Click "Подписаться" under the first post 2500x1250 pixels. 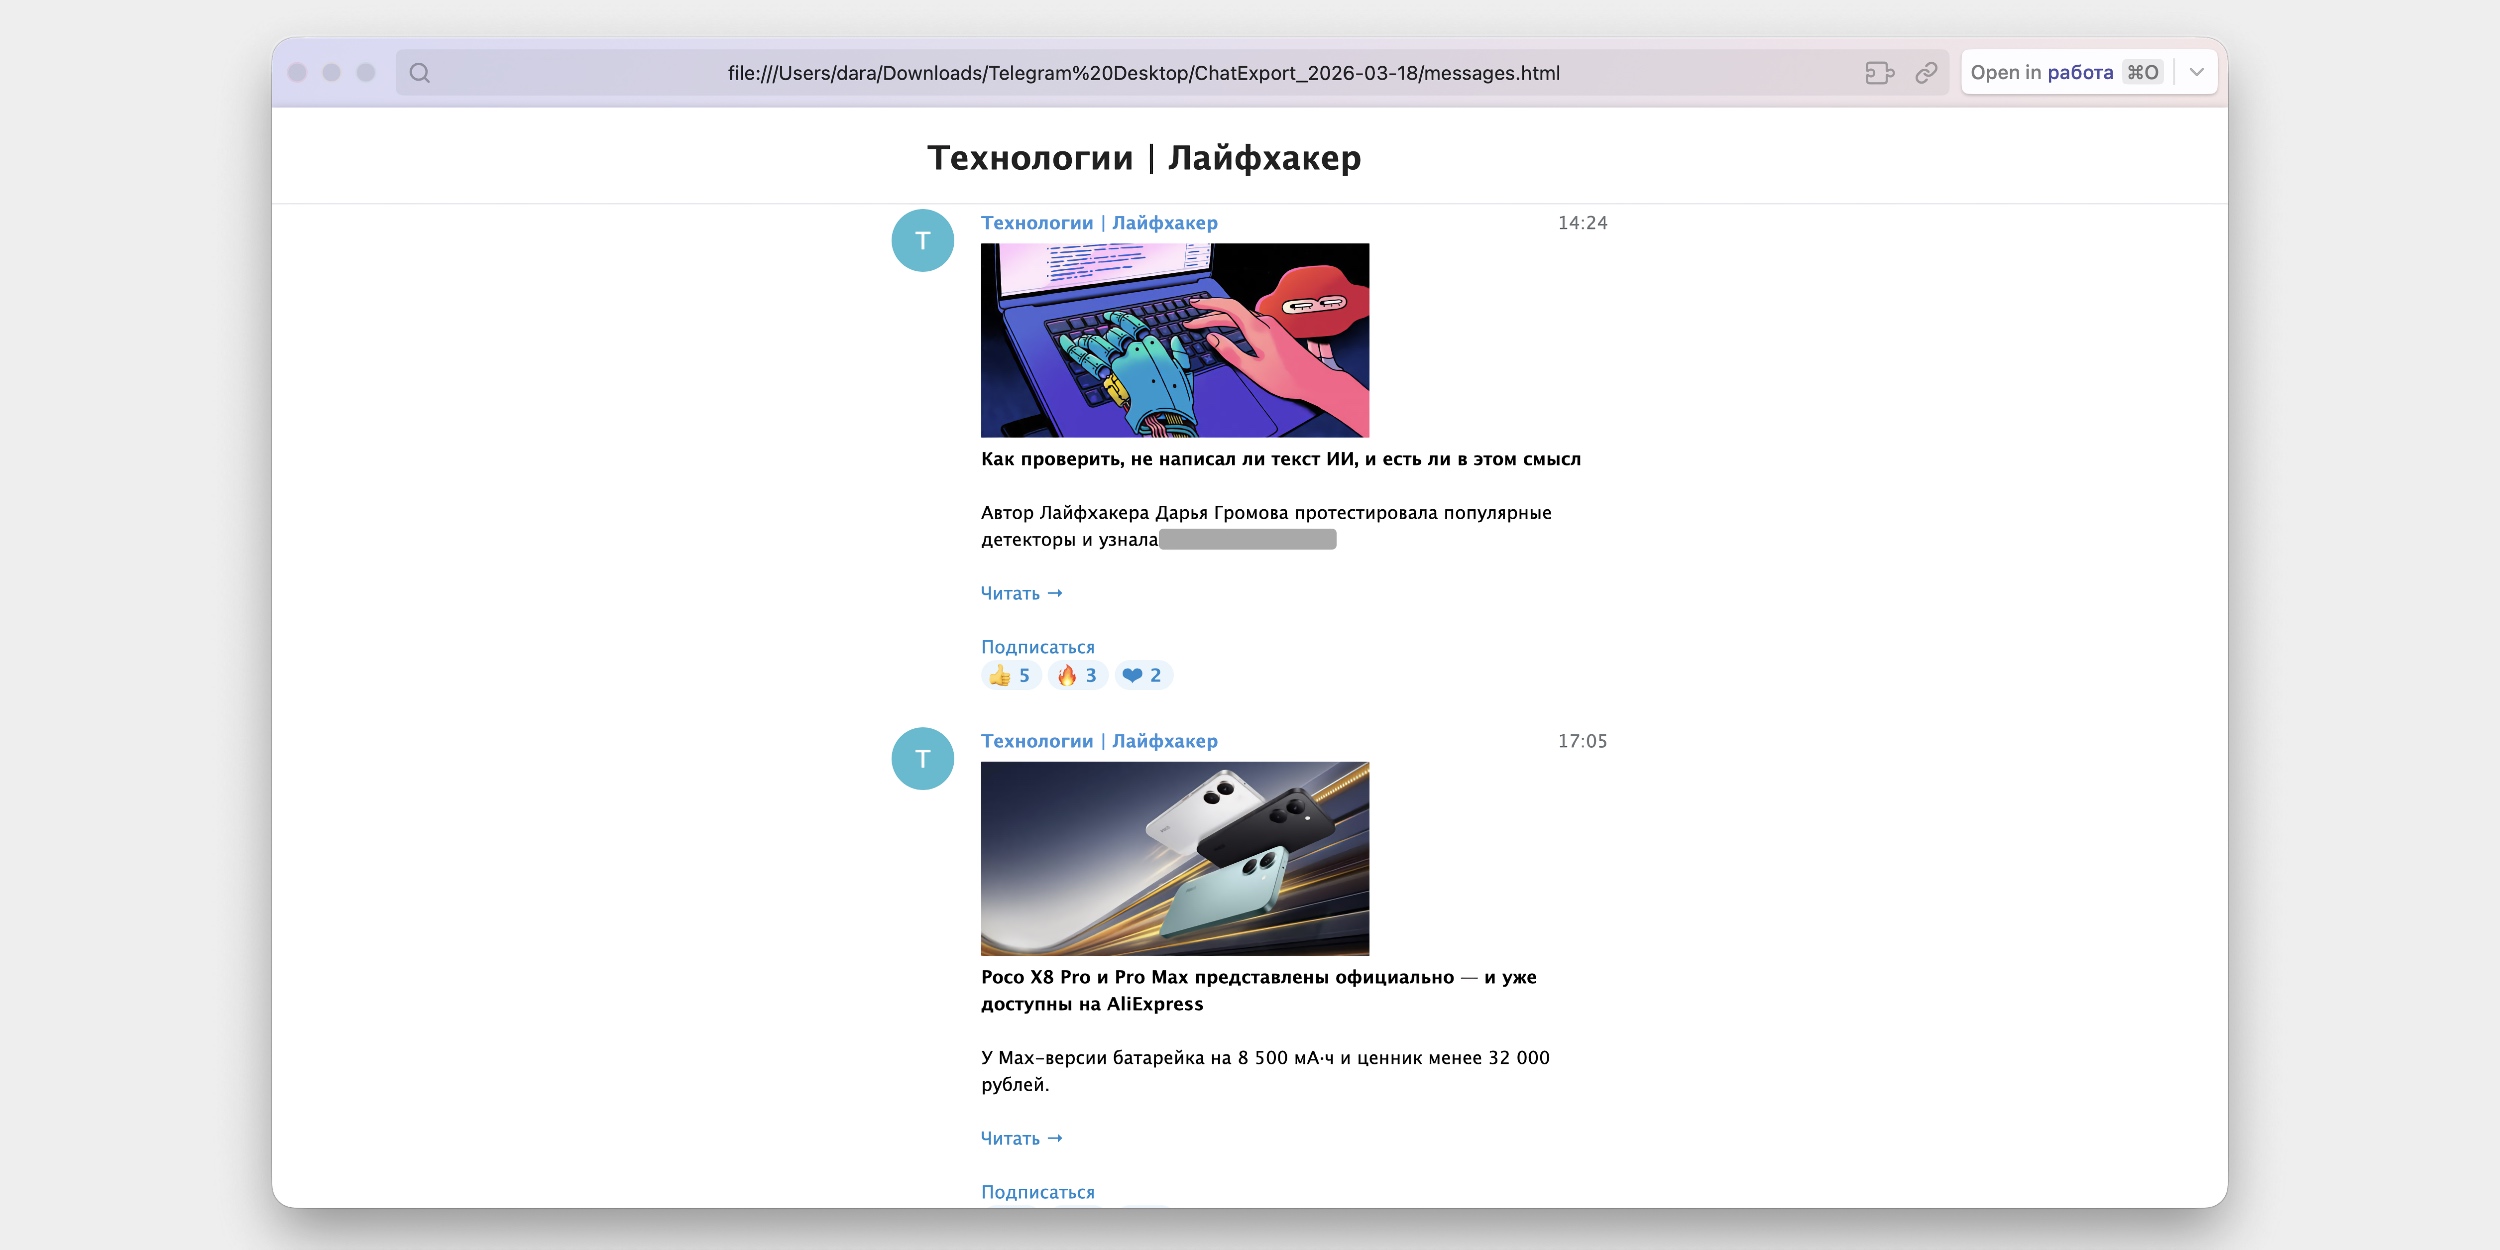[x=1037, y=646]
